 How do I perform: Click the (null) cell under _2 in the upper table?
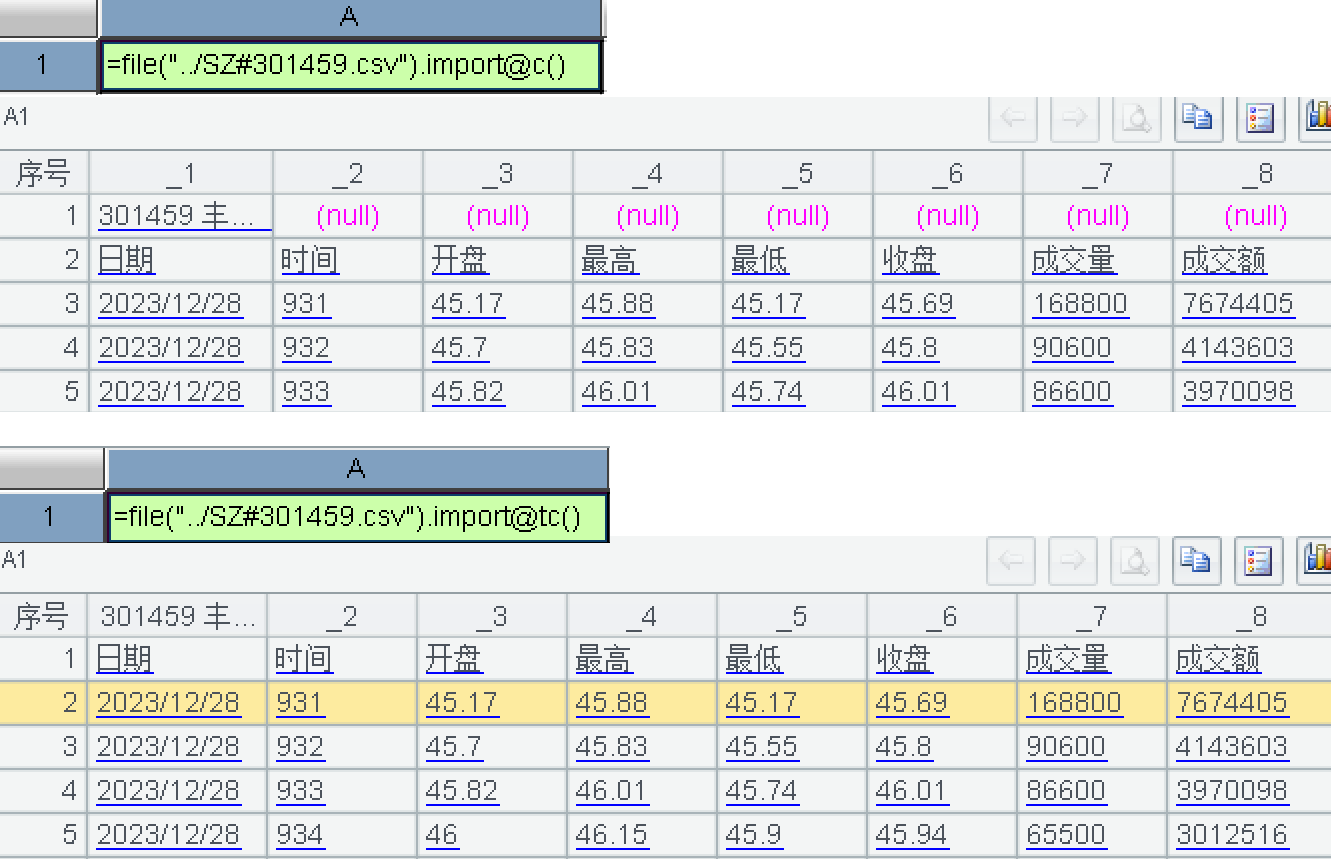coord(348,216)
